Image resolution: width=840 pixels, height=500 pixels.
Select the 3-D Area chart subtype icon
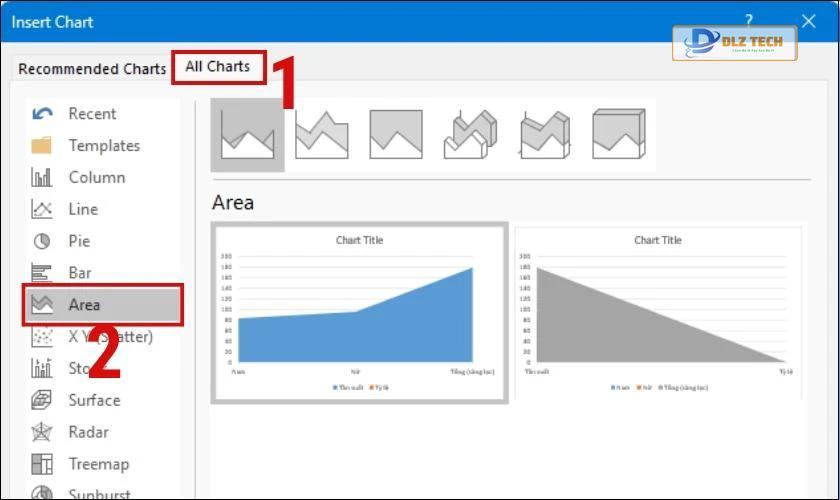pyautogui.click(x=470, y=135)
